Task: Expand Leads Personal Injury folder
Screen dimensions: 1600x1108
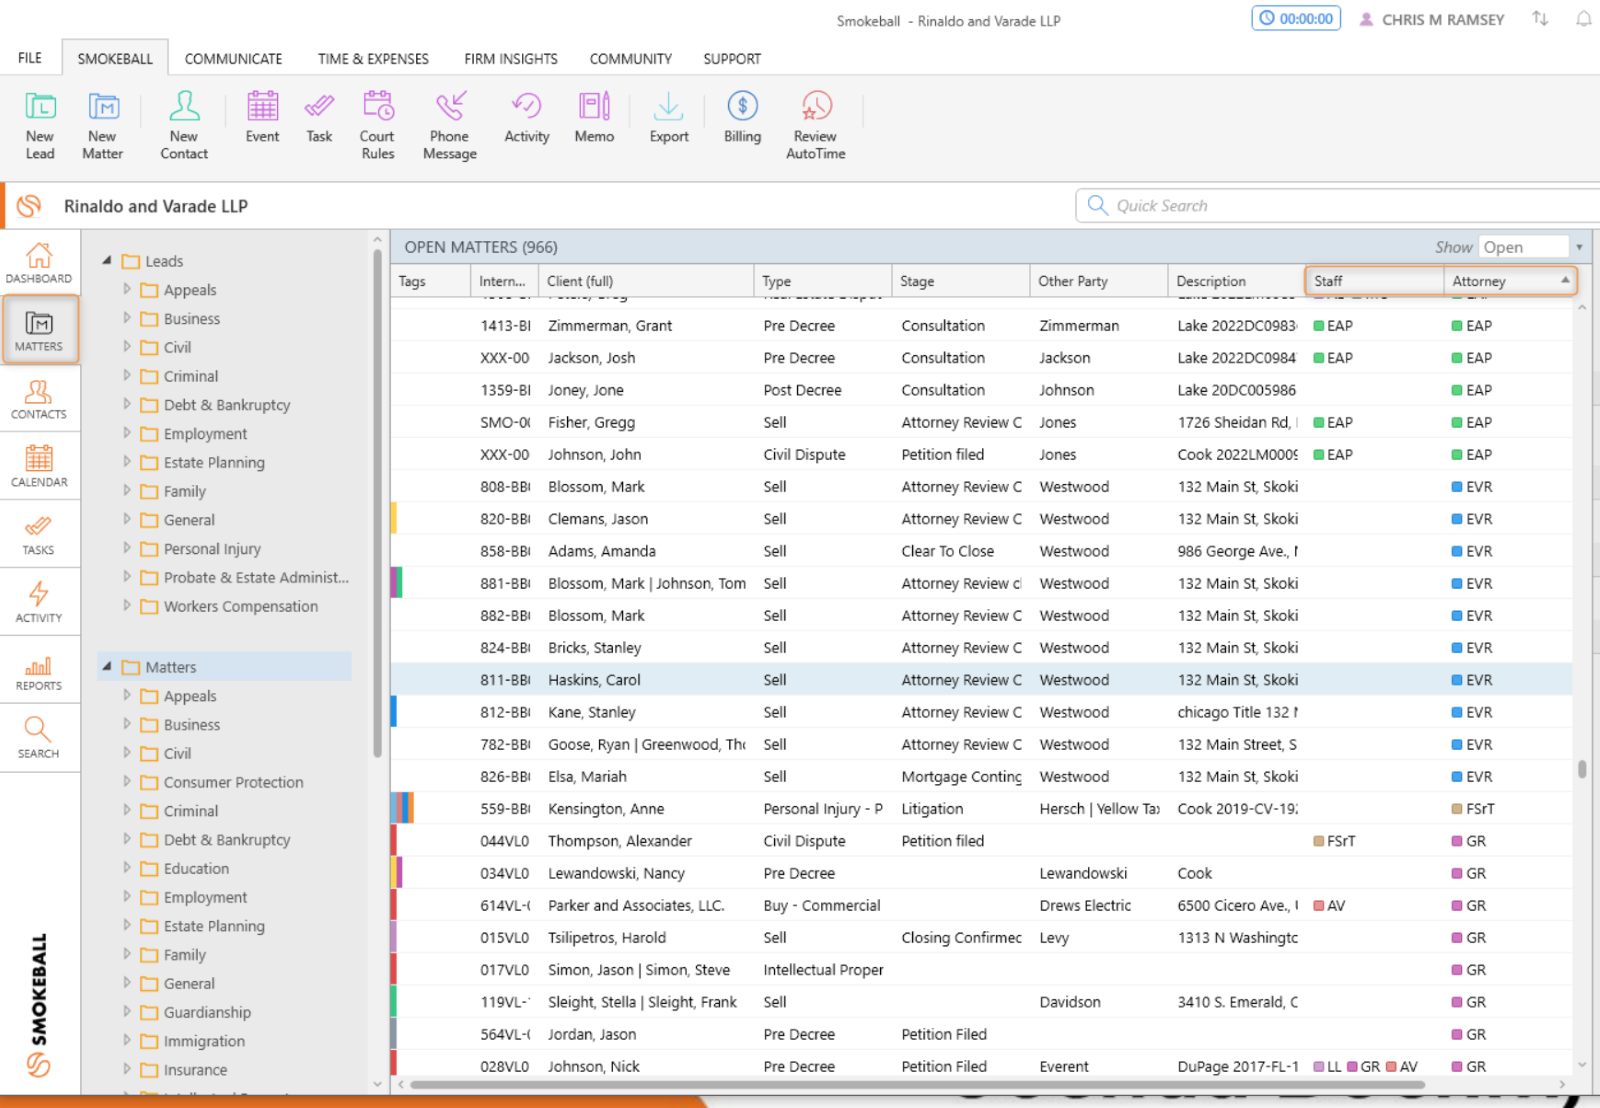Action: (127, 548)
